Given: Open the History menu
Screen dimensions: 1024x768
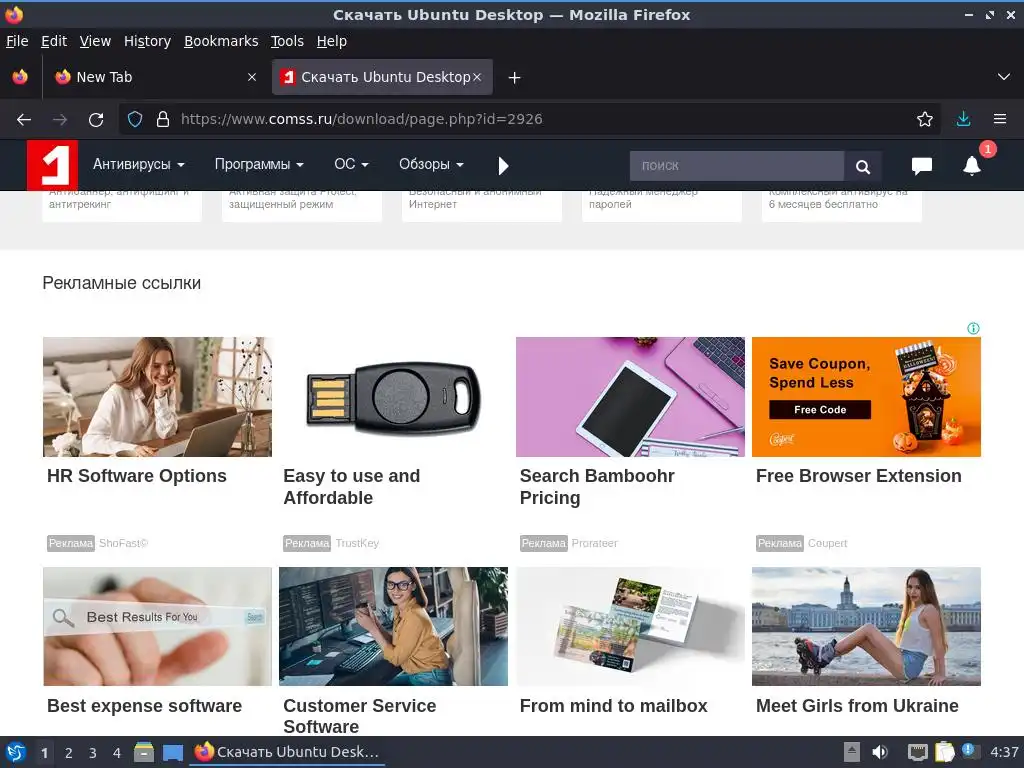Looking at the screenshot, I should [147, 41].
